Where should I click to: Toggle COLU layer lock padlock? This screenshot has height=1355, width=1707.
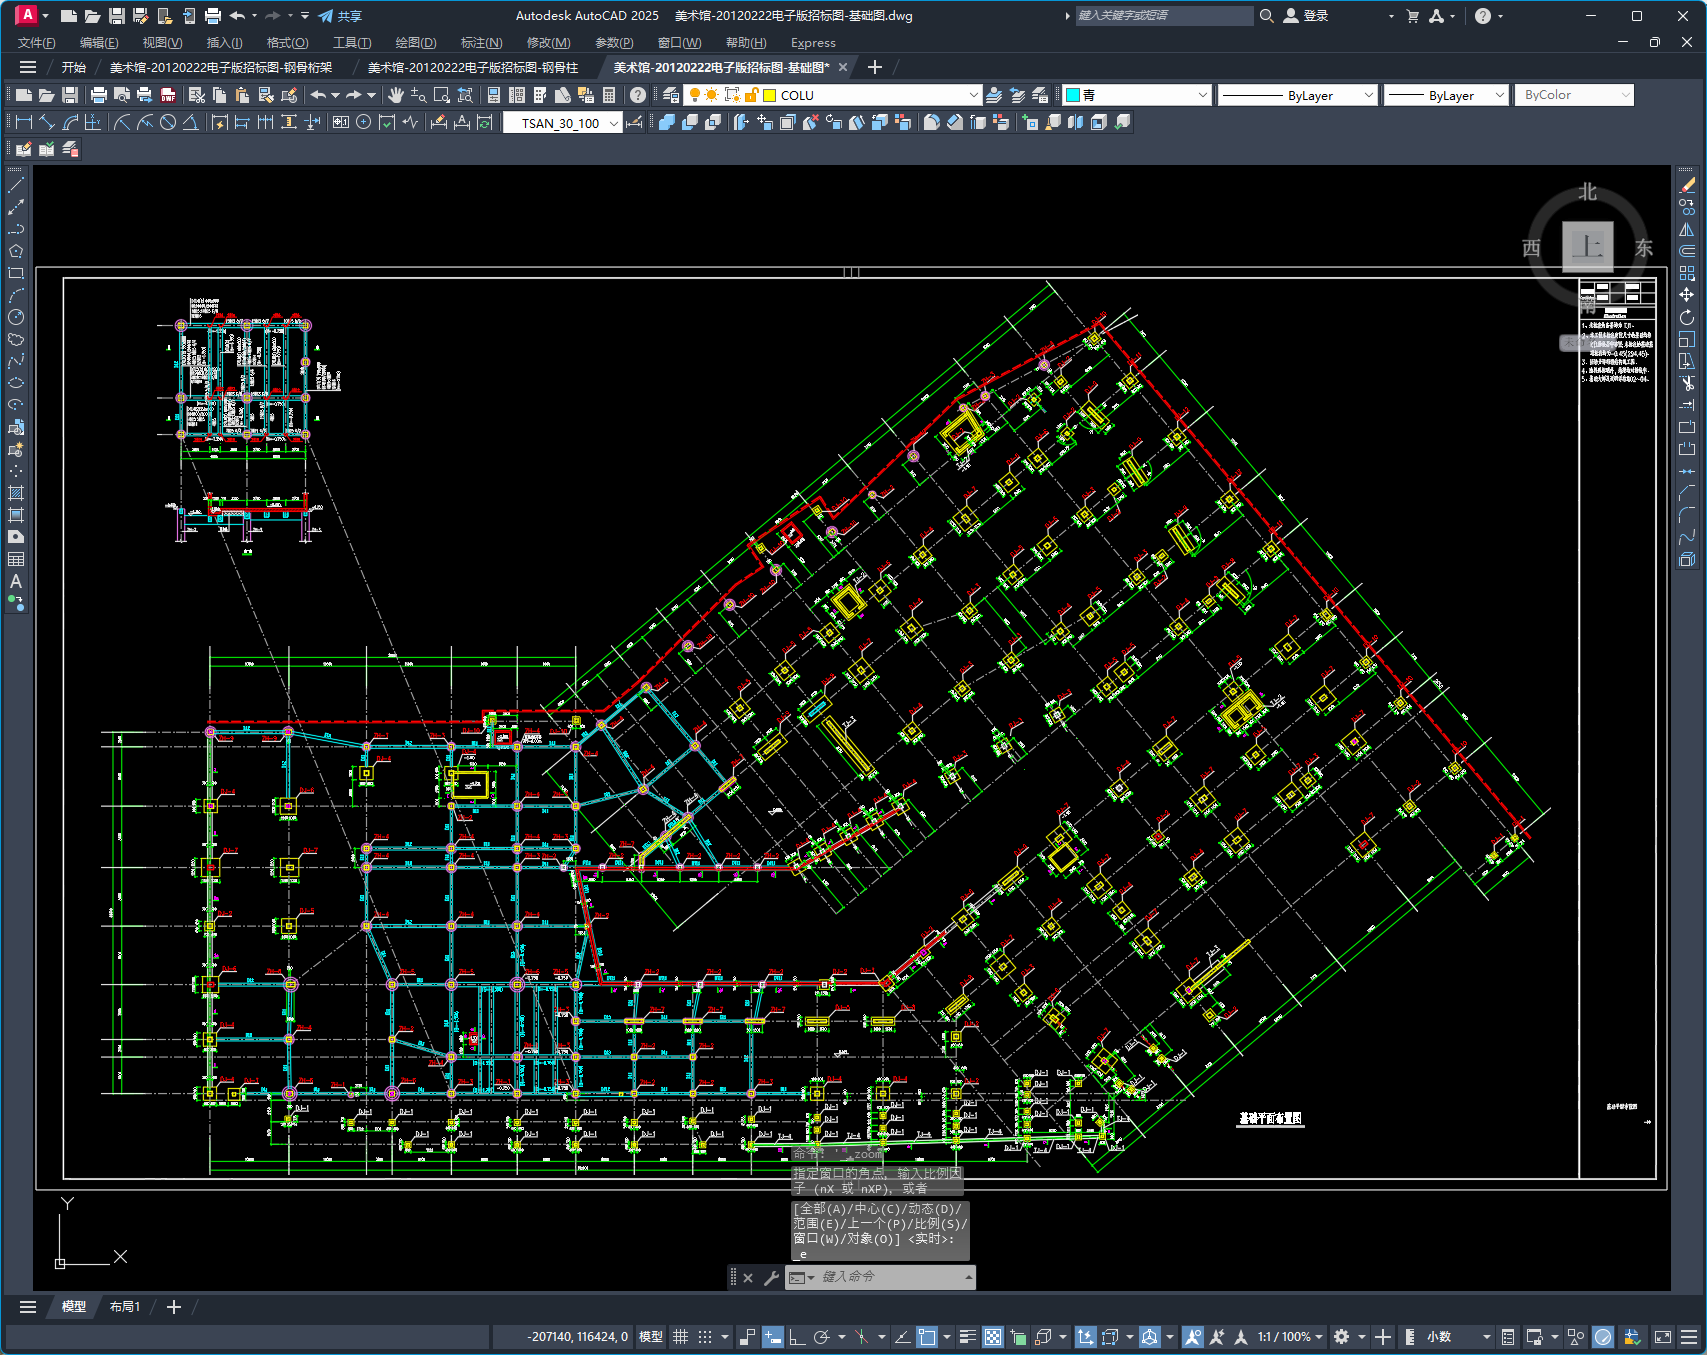(x=751, y=95)
